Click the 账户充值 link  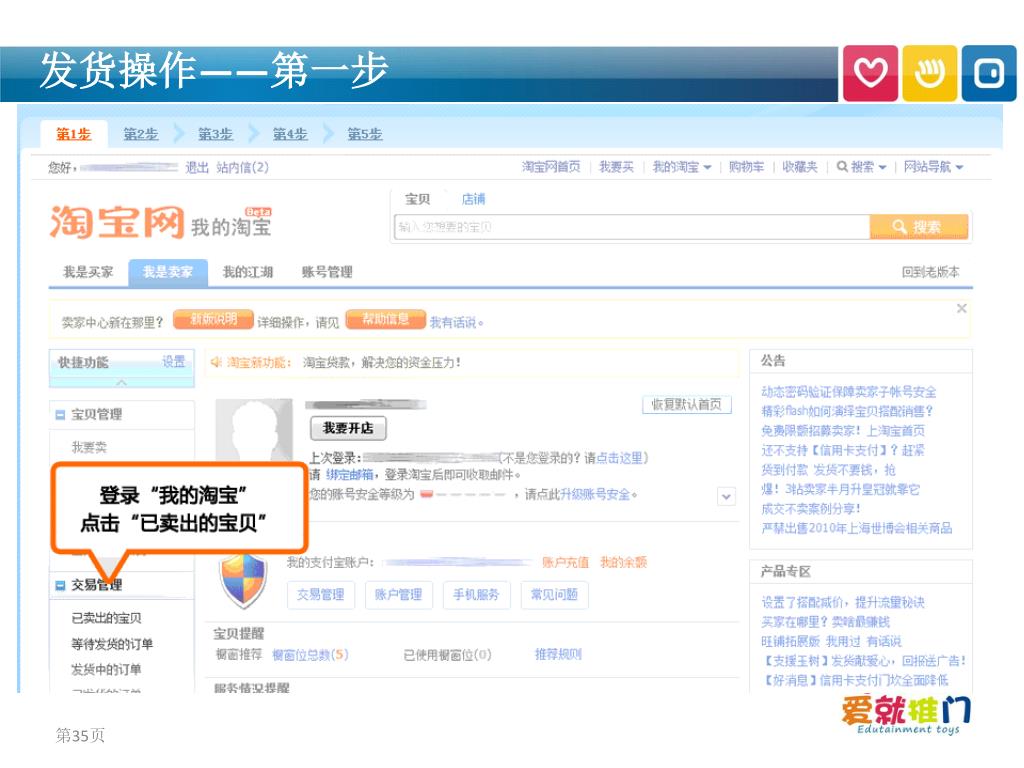coord(565,562)
